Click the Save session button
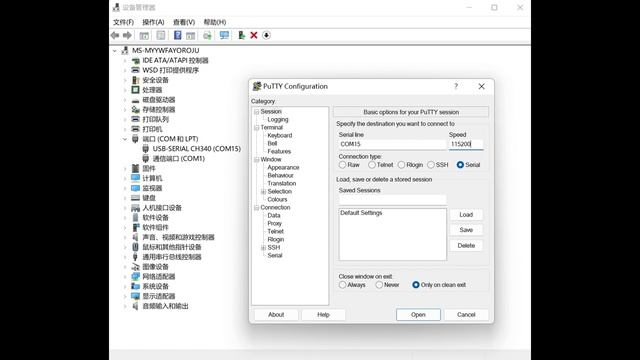Viewport: 640px width, 360px height. click(x=466, y=230)
